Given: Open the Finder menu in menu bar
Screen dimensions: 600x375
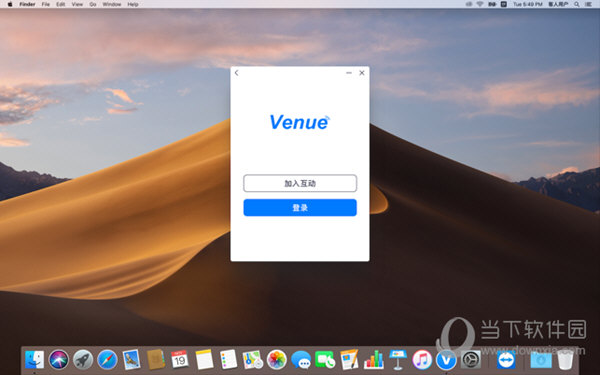Looking at the screenshot, I should [27, 4].
